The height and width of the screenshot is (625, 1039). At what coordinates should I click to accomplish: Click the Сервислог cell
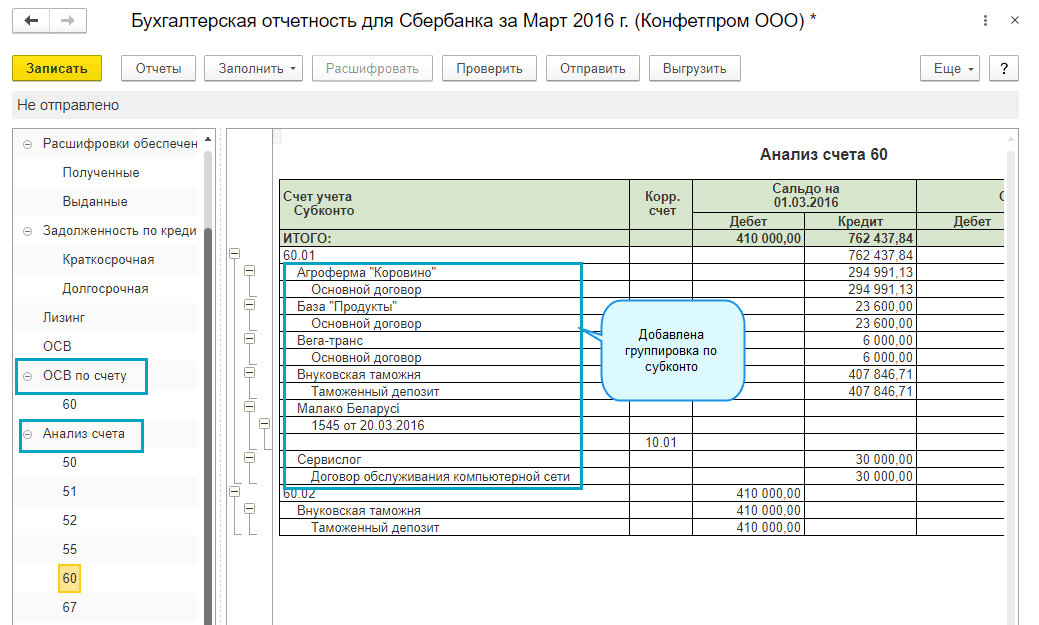coord(455,459)
